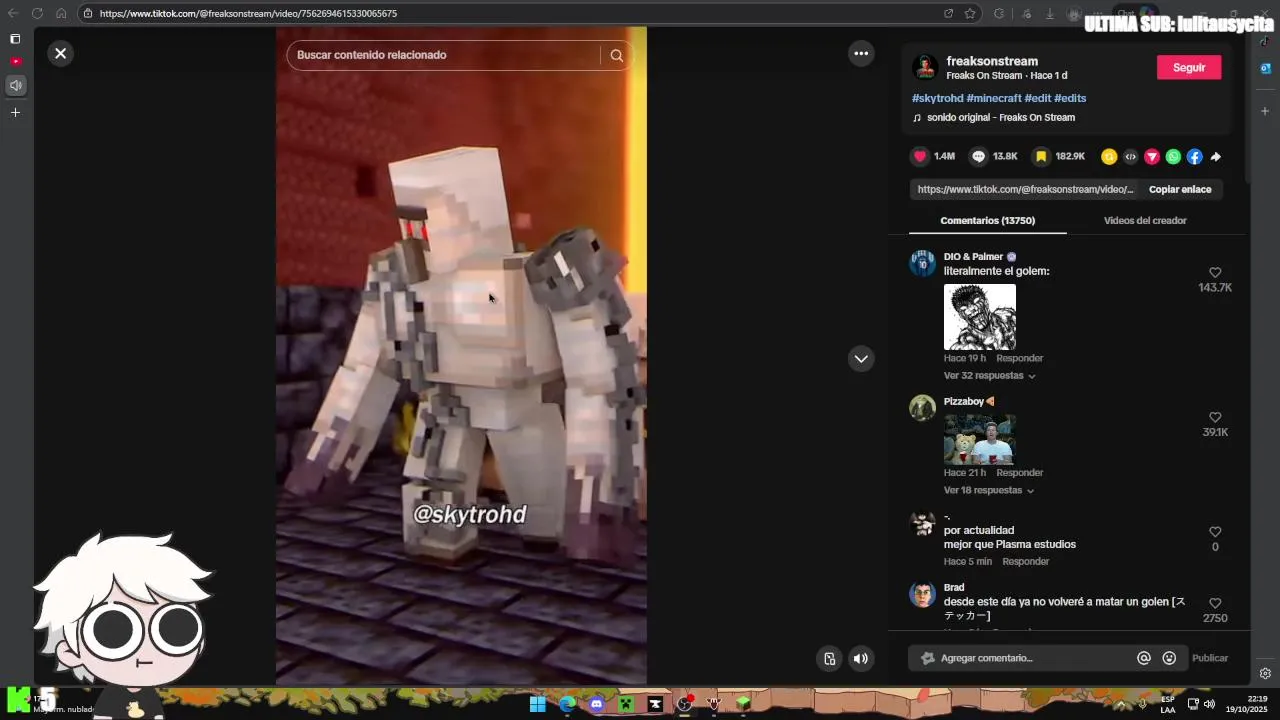Image resolution: width=1280 pixels, height=720 pixels.
Task: Like Brad's comment heart
Action: click(x=1215, y=603)
